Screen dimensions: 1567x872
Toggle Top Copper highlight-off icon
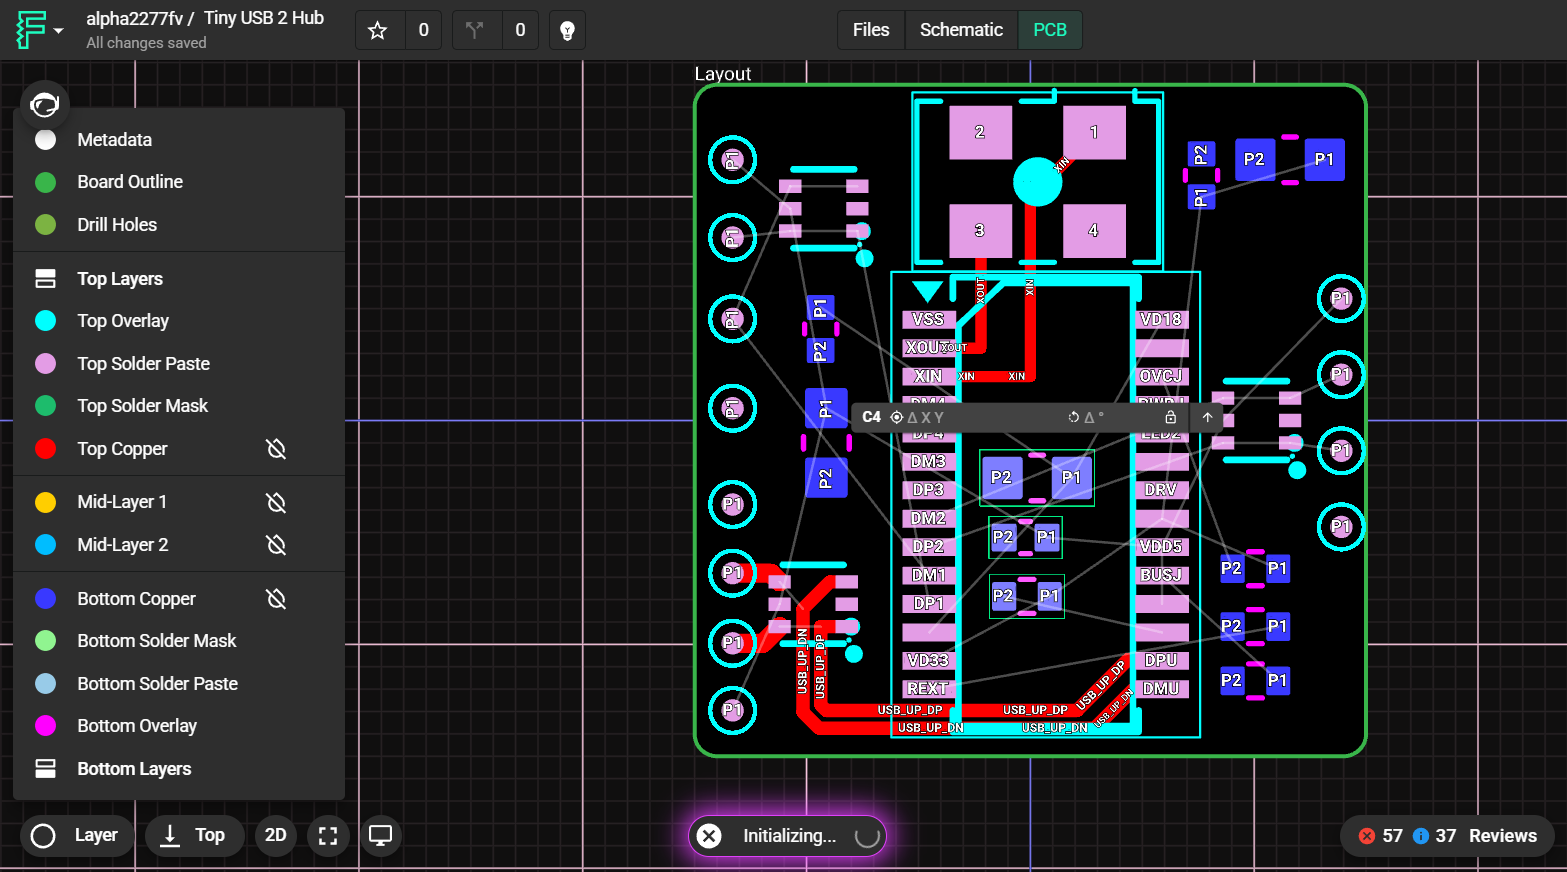277,449
